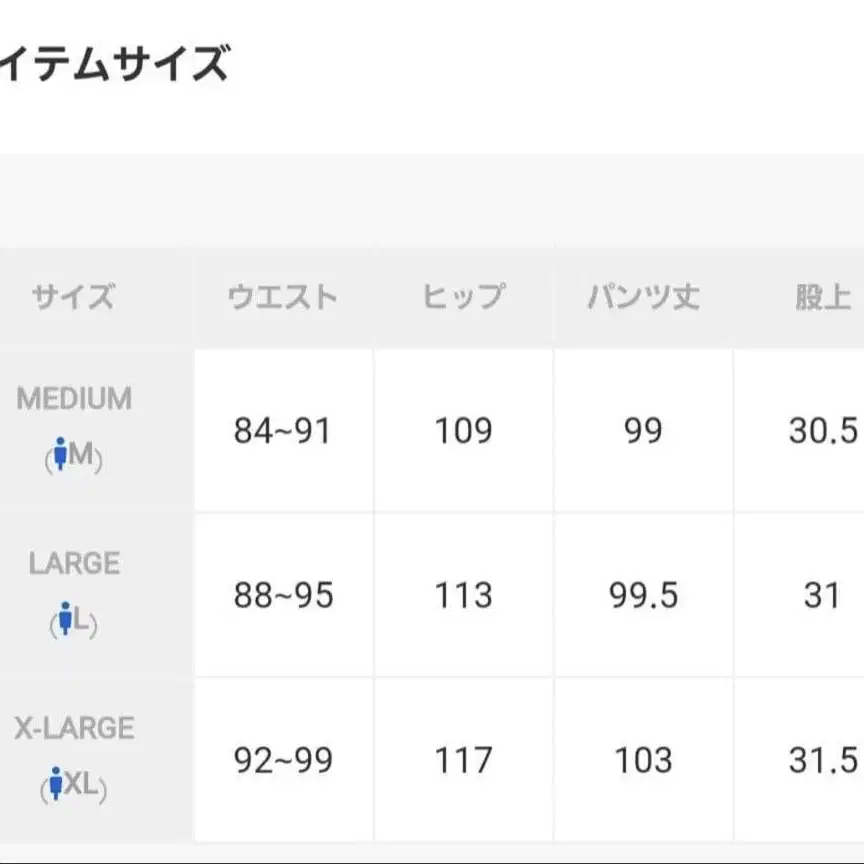Click the 股上 column header
This screenshot has height=864, width=864.
coord(822,297)
